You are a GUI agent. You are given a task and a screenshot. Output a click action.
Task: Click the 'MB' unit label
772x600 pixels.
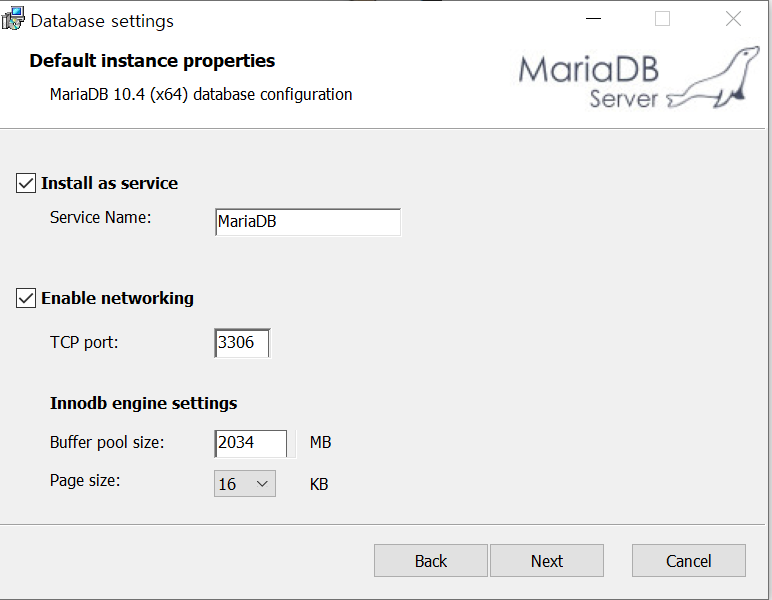[321, 442]
